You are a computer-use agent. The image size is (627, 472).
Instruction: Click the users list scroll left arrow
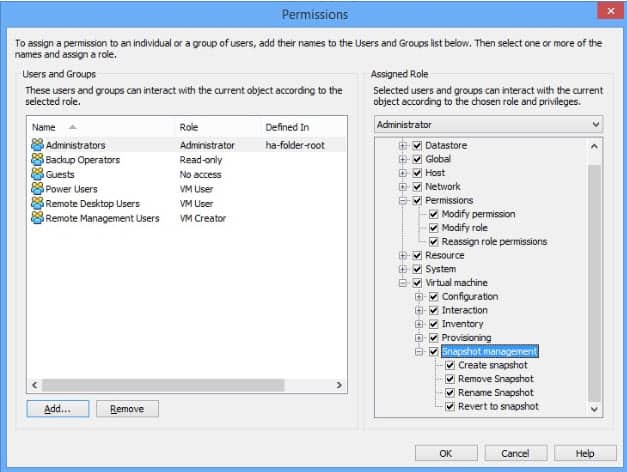click(35, 385)
